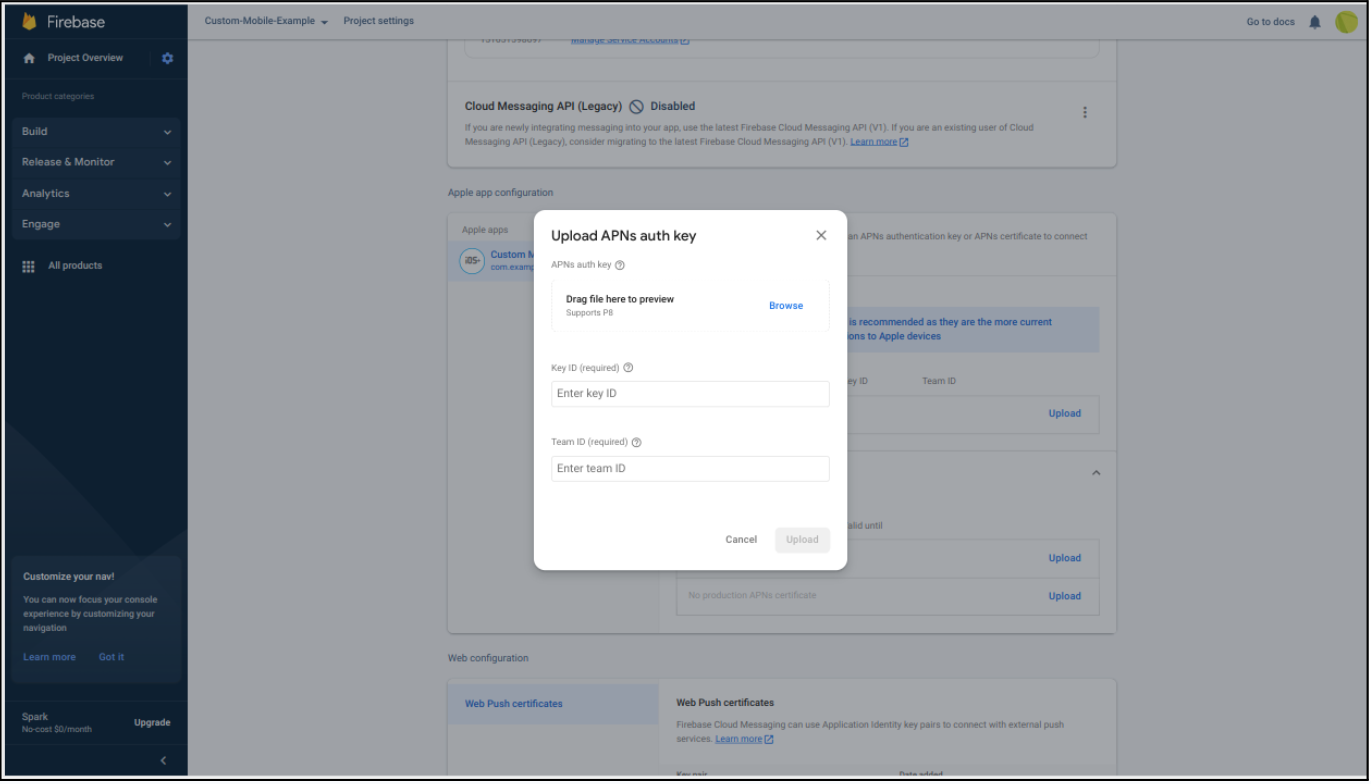Open All products
The image size is (1371, 784).
point(75,266)
